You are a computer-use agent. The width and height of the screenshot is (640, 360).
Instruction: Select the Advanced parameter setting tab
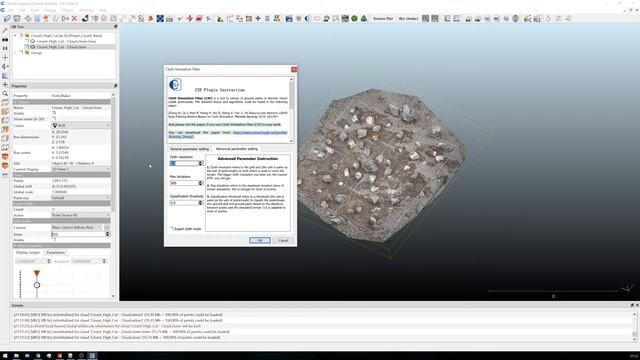point(237,149)
